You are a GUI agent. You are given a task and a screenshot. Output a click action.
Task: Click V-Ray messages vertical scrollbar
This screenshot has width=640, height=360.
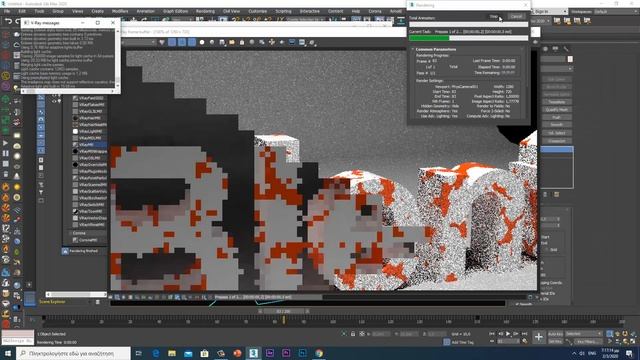click(118, 58)
